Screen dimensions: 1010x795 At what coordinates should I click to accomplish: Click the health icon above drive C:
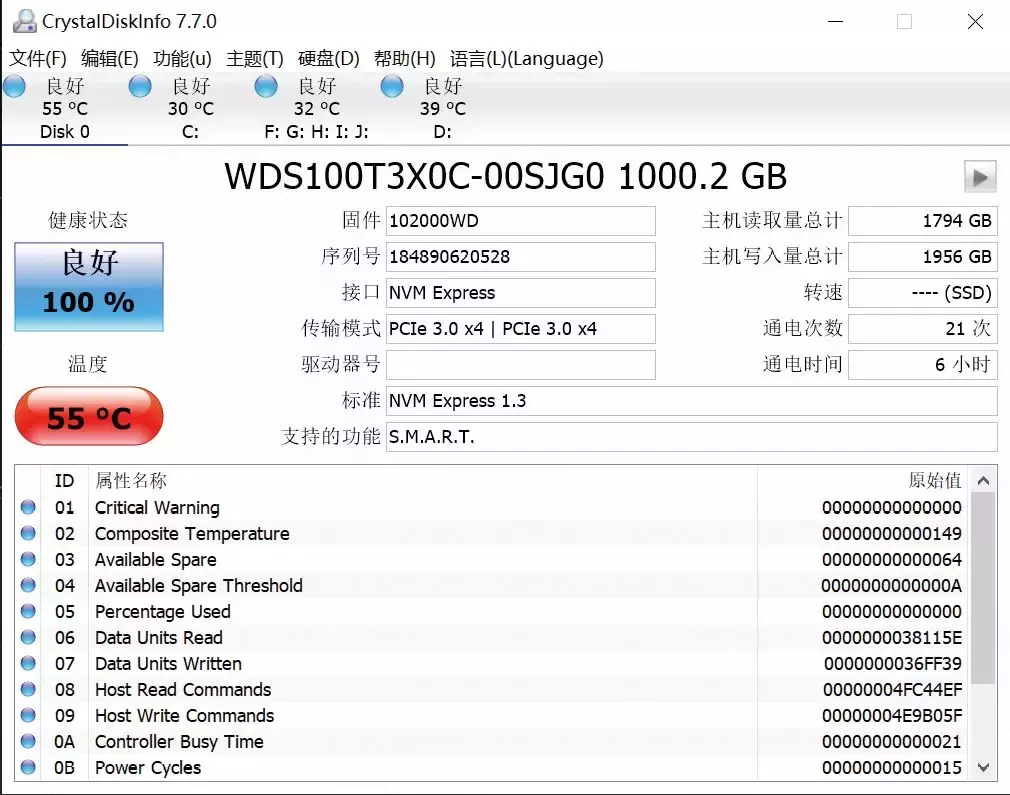pos(140,87)
